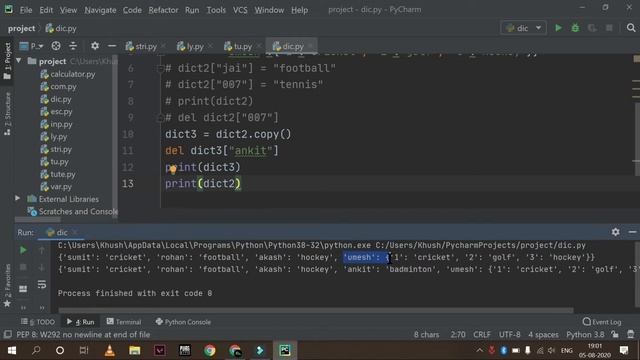
Task: Select Scratches and Consoles node
Action: [73, 211]
